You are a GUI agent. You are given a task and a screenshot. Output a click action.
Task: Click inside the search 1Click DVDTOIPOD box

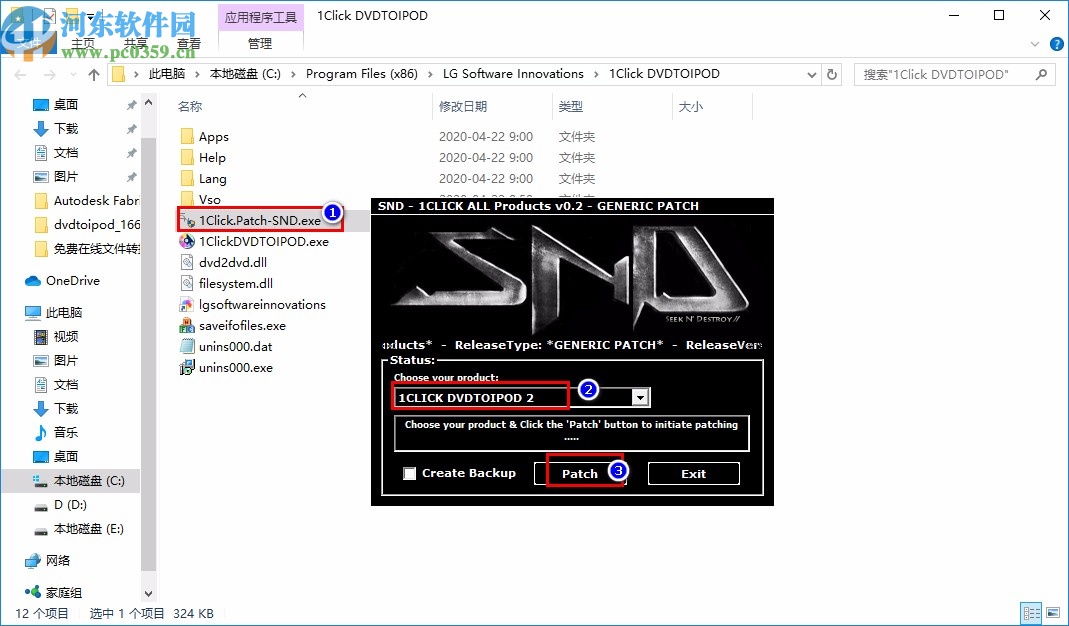(x=950, y=73)
